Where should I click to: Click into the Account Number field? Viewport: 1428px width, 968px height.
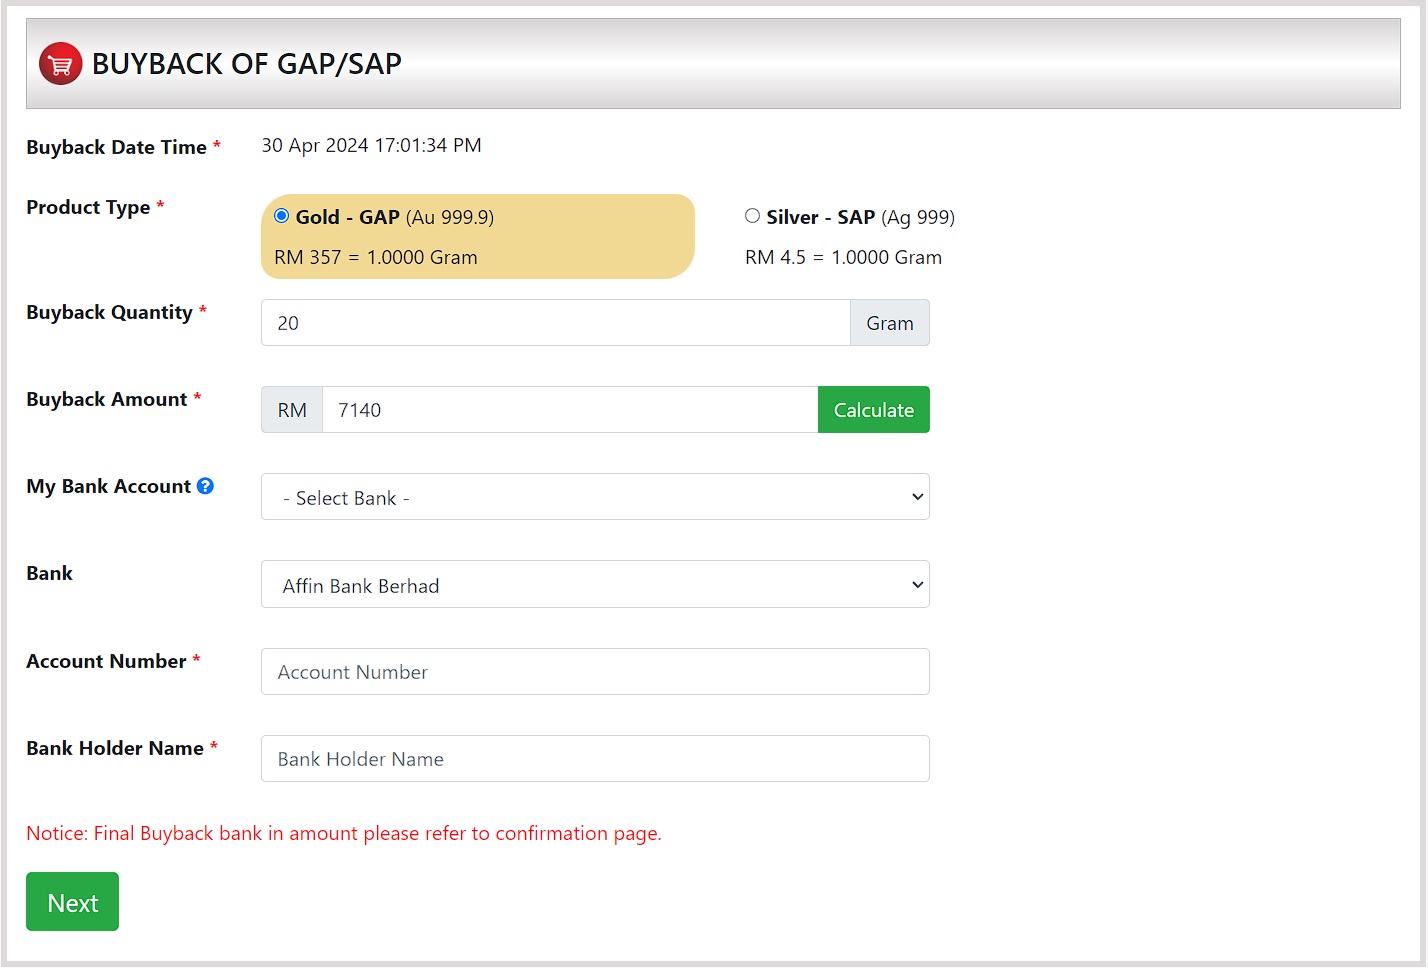[595, 672]
